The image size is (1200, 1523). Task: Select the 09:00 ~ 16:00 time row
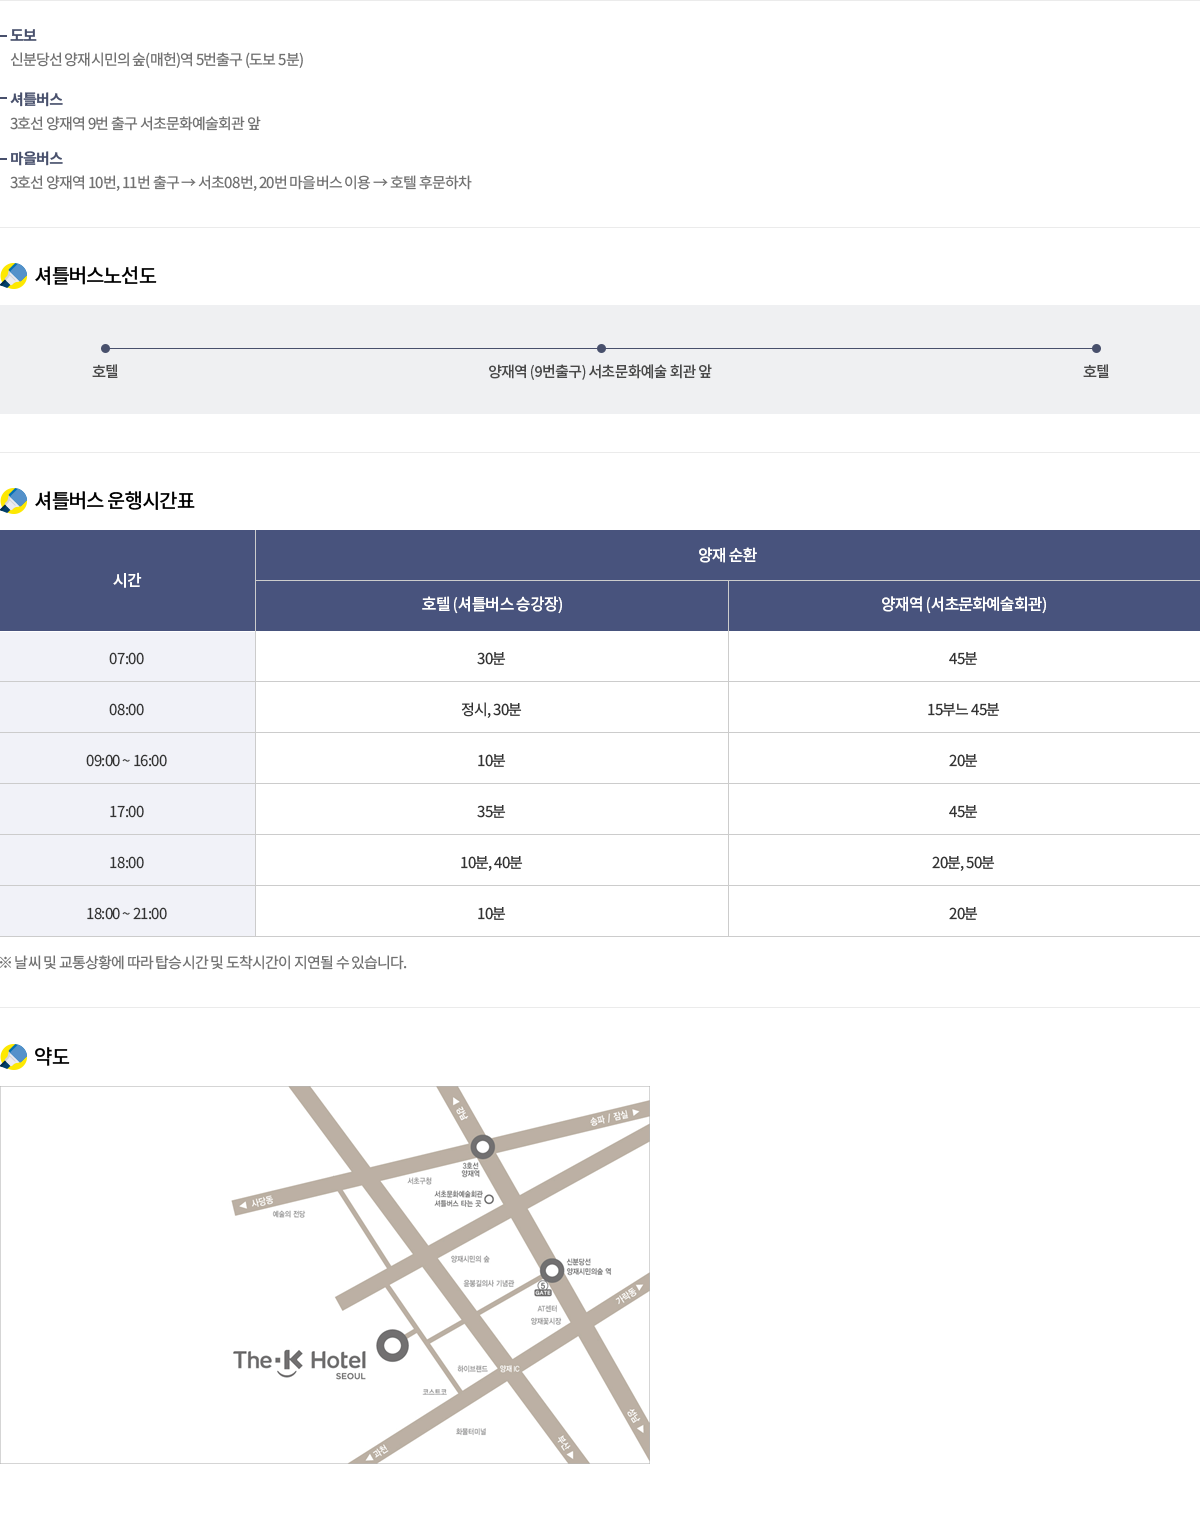127,761
